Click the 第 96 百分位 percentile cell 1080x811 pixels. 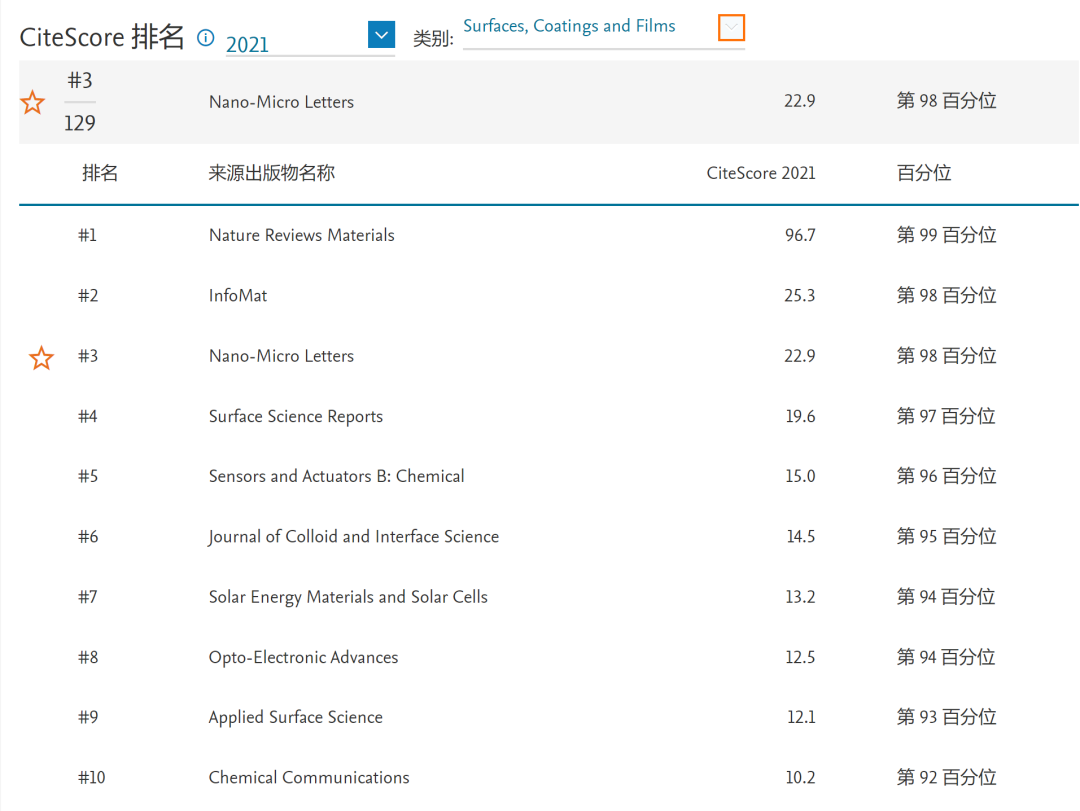point(946,476)
